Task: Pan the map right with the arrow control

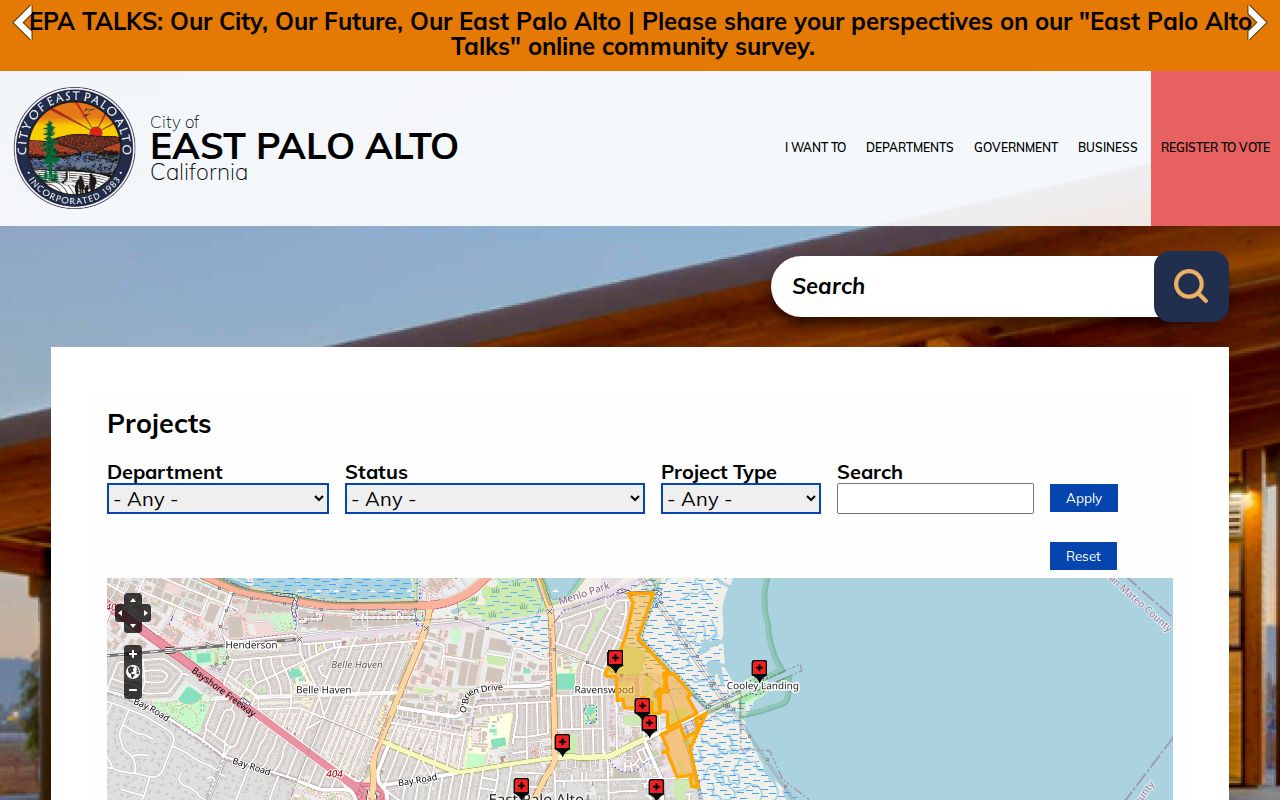Action: click(x=146, y=613)
